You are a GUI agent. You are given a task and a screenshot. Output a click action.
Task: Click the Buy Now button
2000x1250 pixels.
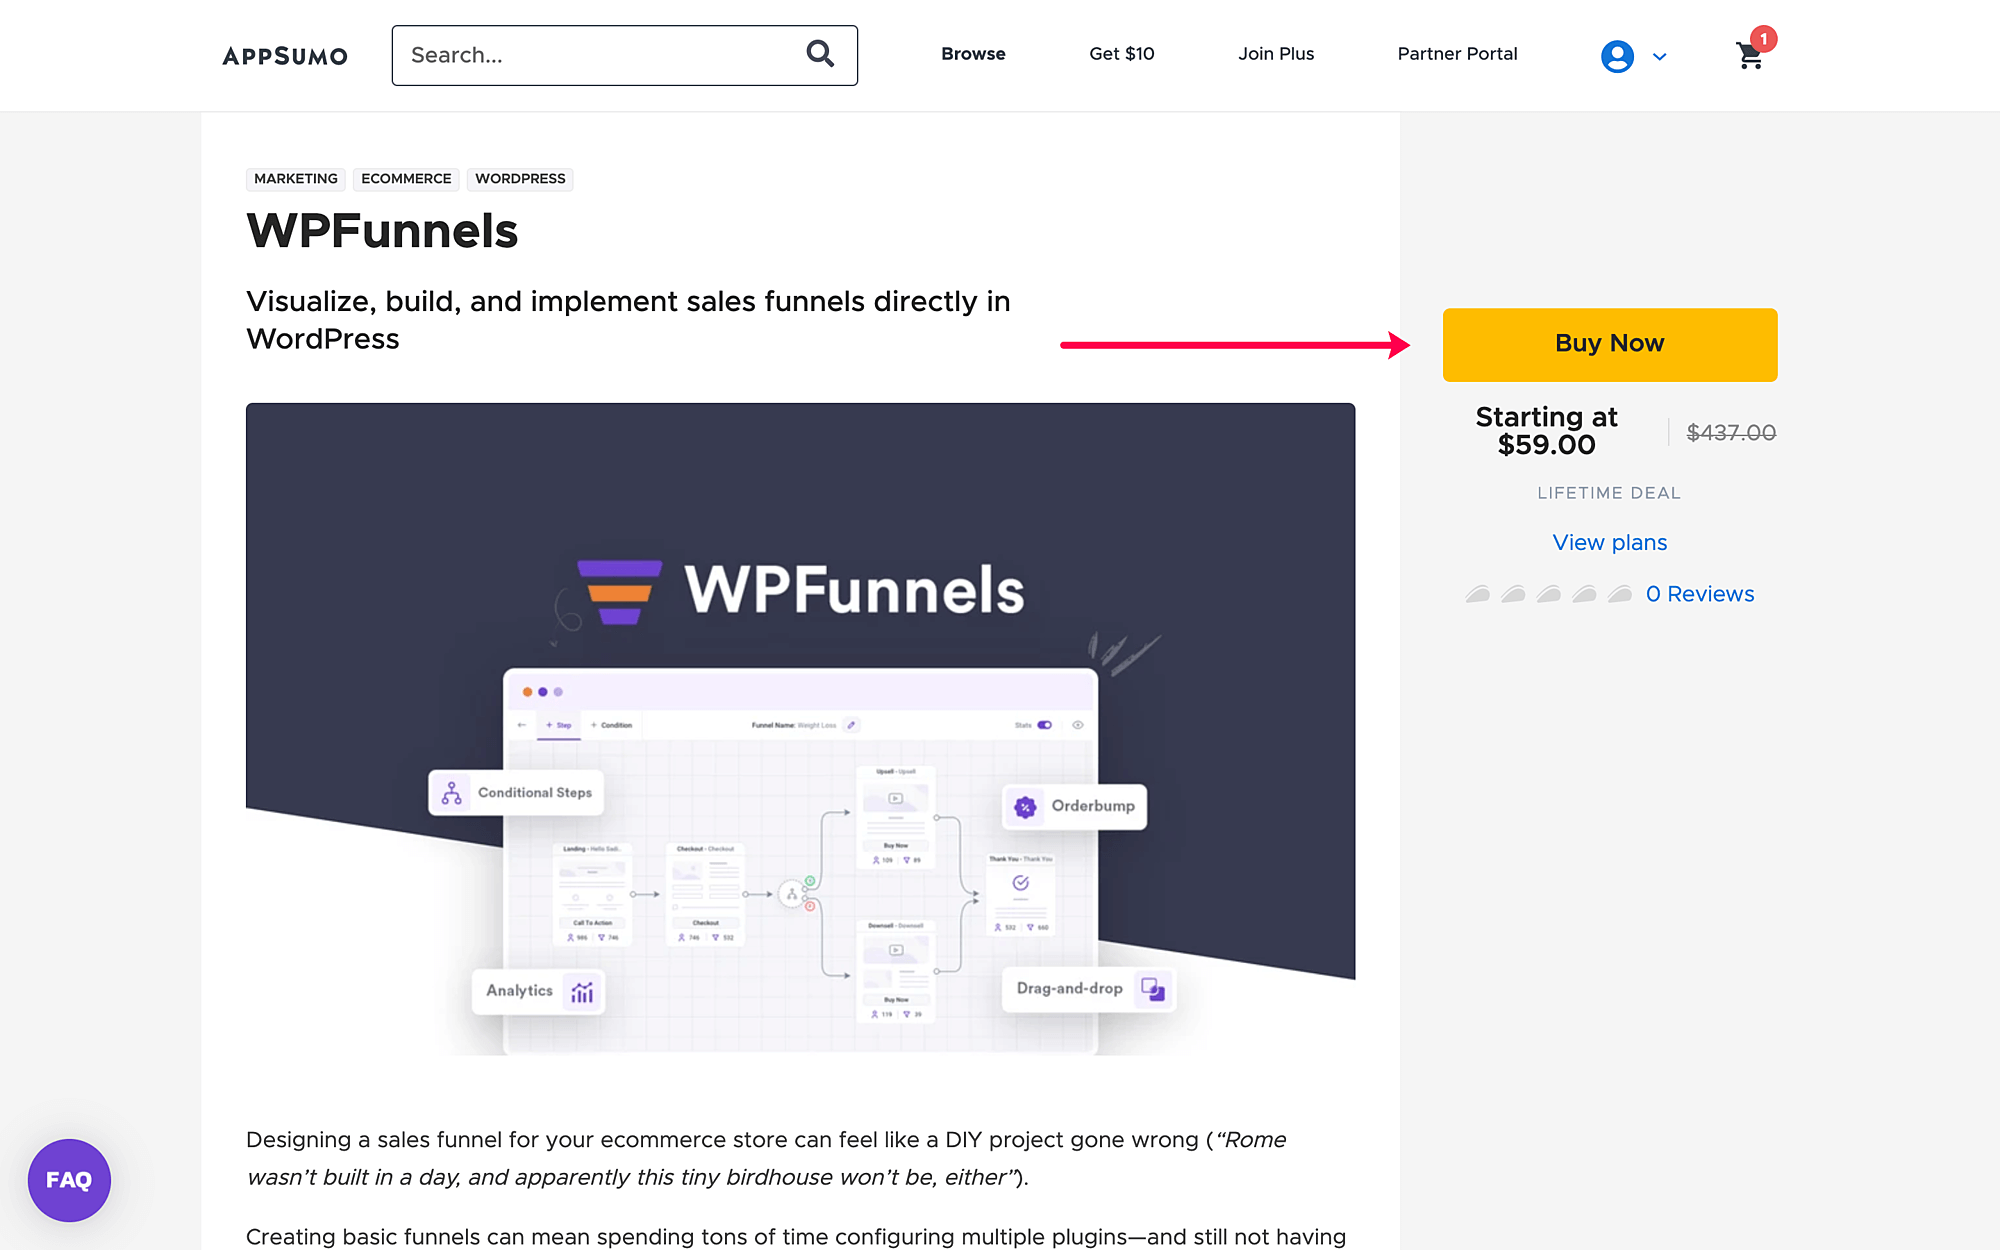tap(1610, 344)
